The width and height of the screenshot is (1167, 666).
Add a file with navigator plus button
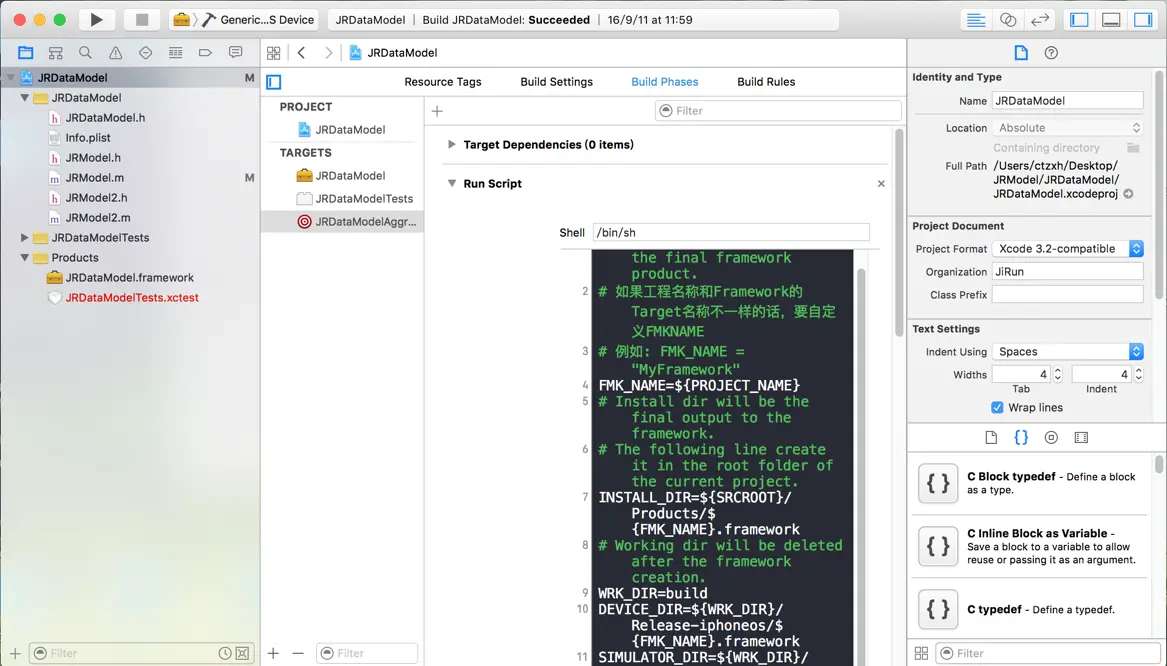[x=15, y=653]
